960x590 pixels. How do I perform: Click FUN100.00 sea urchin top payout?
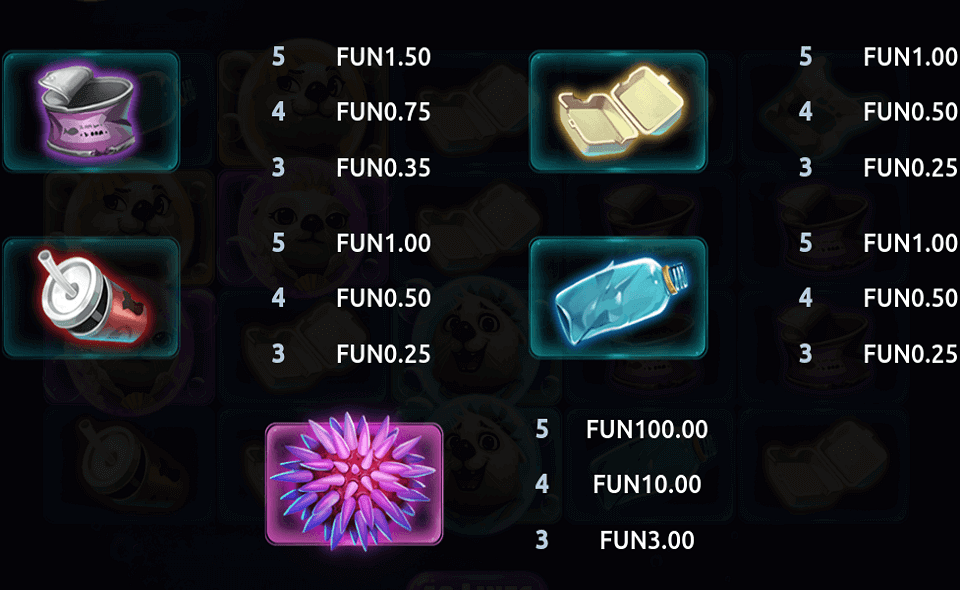point(647,429)
